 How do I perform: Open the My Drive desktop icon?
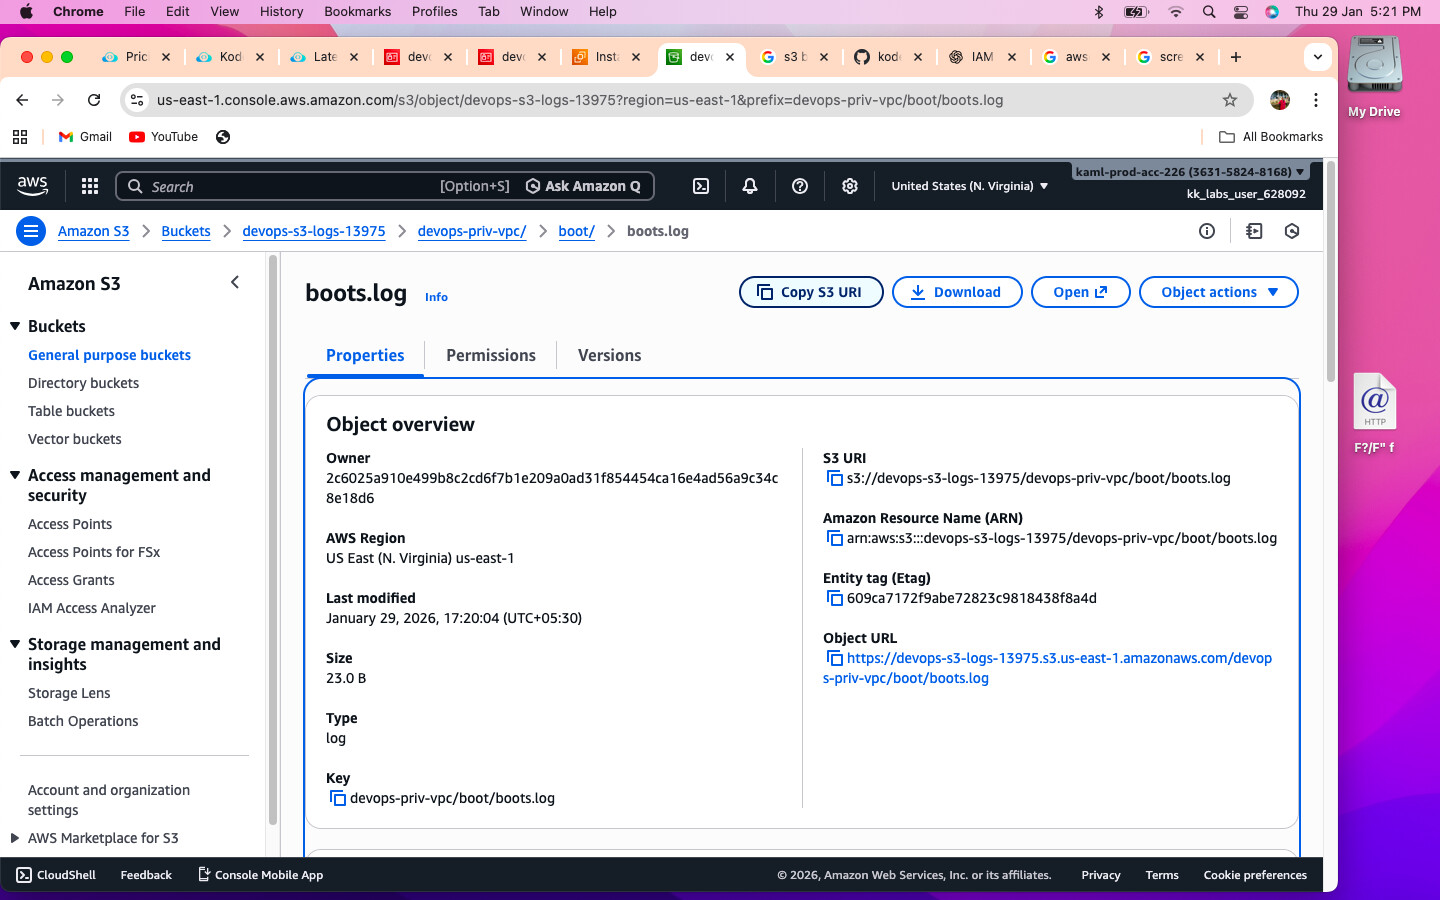point(1374,77)
